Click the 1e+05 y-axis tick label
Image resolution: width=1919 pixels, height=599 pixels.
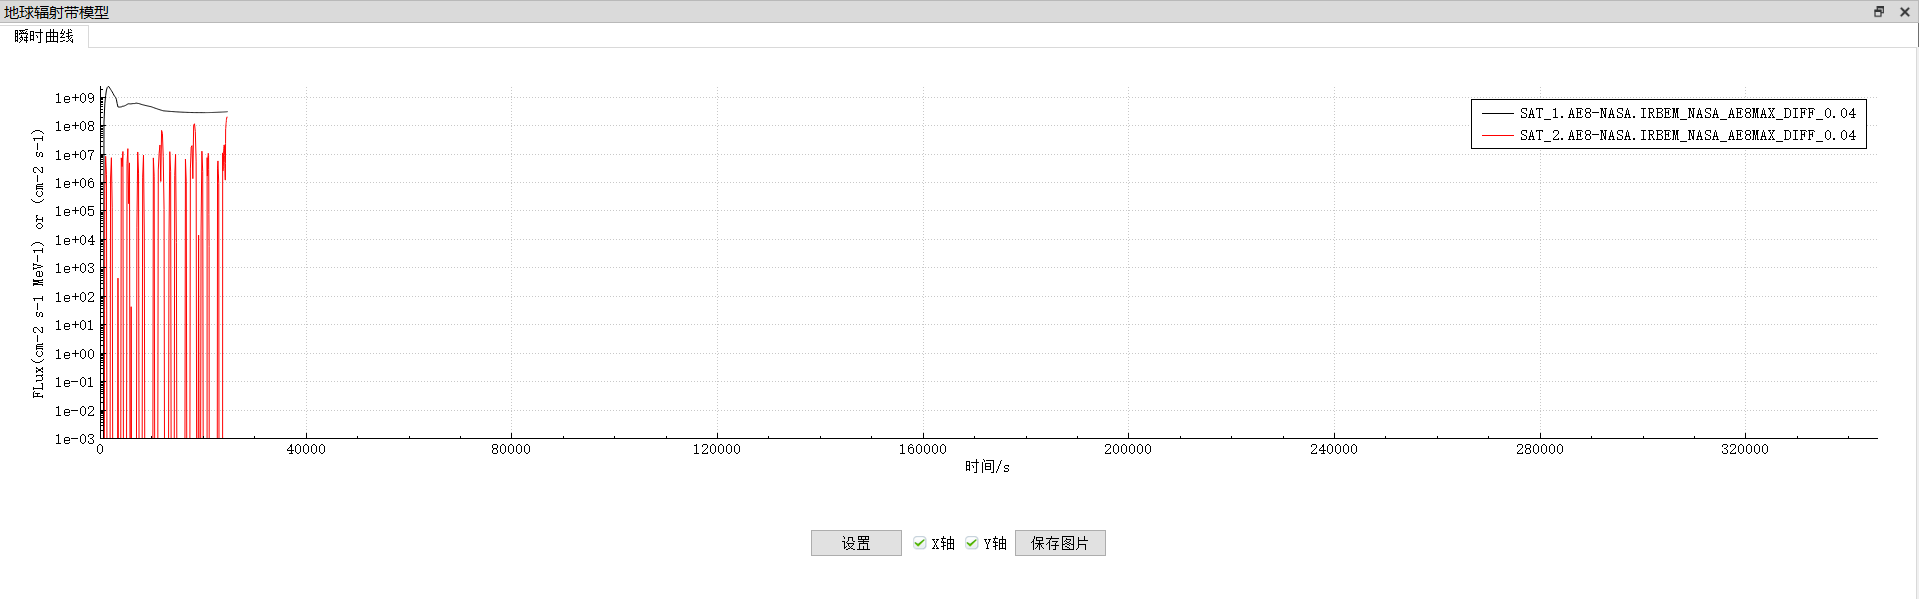click(75, 211)
